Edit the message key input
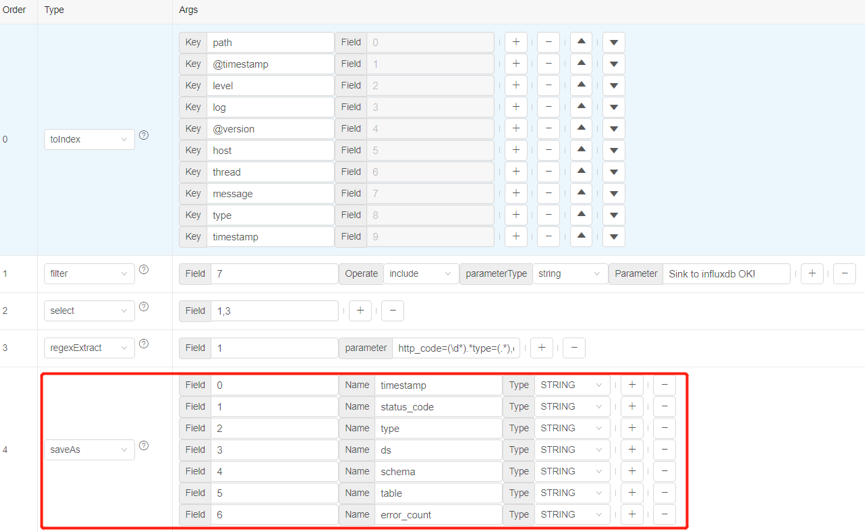Screen dimensions: 865x532 click(270, 193)
